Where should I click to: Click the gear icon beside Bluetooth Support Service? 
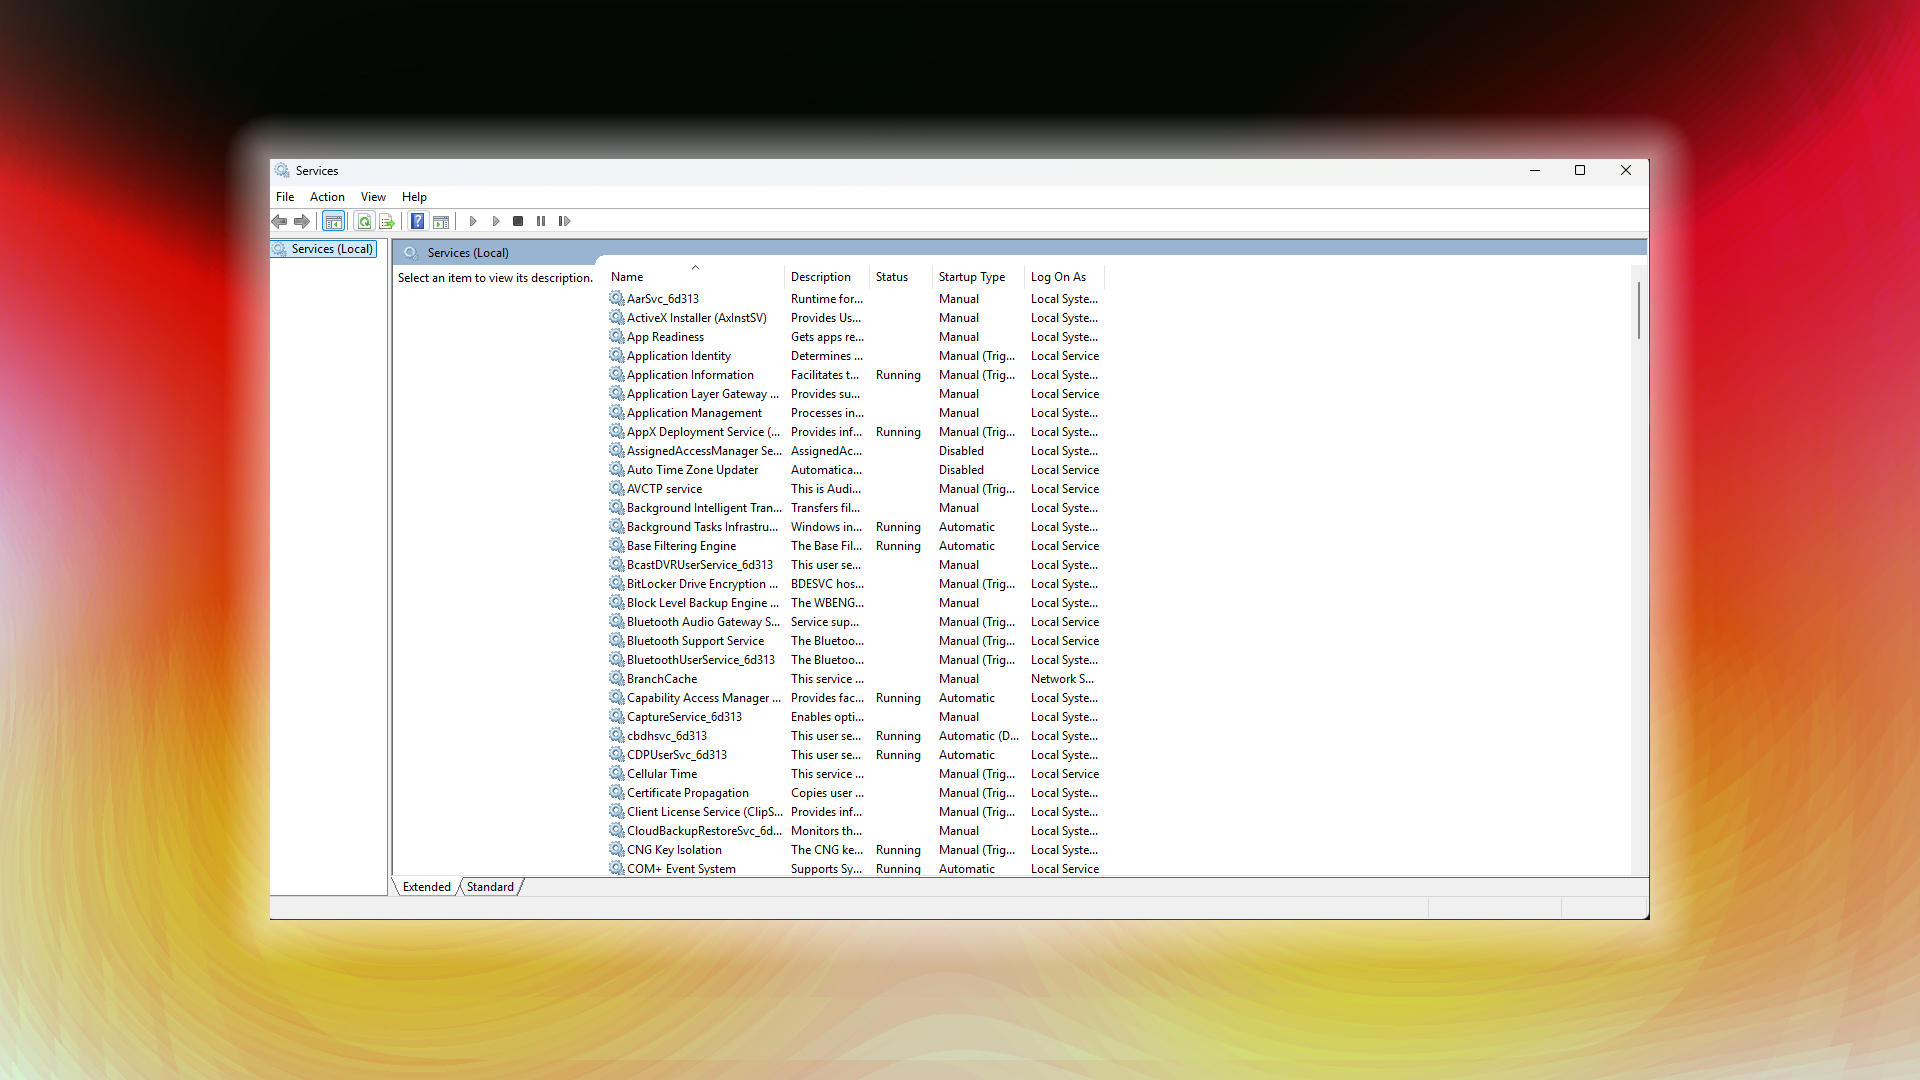(617, 640)
